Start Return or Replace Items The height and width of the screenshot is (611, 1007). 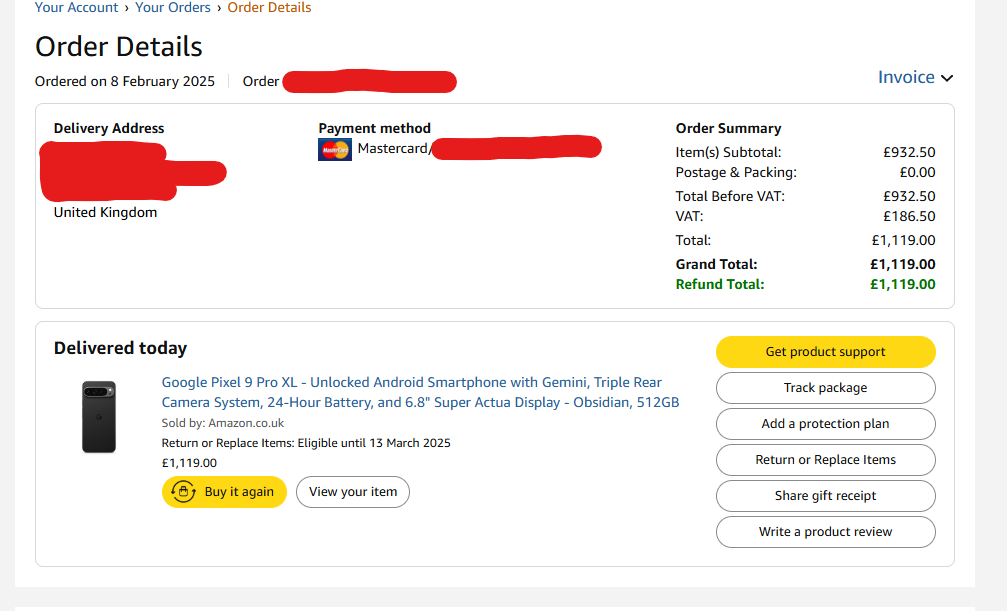pos(825,460)
